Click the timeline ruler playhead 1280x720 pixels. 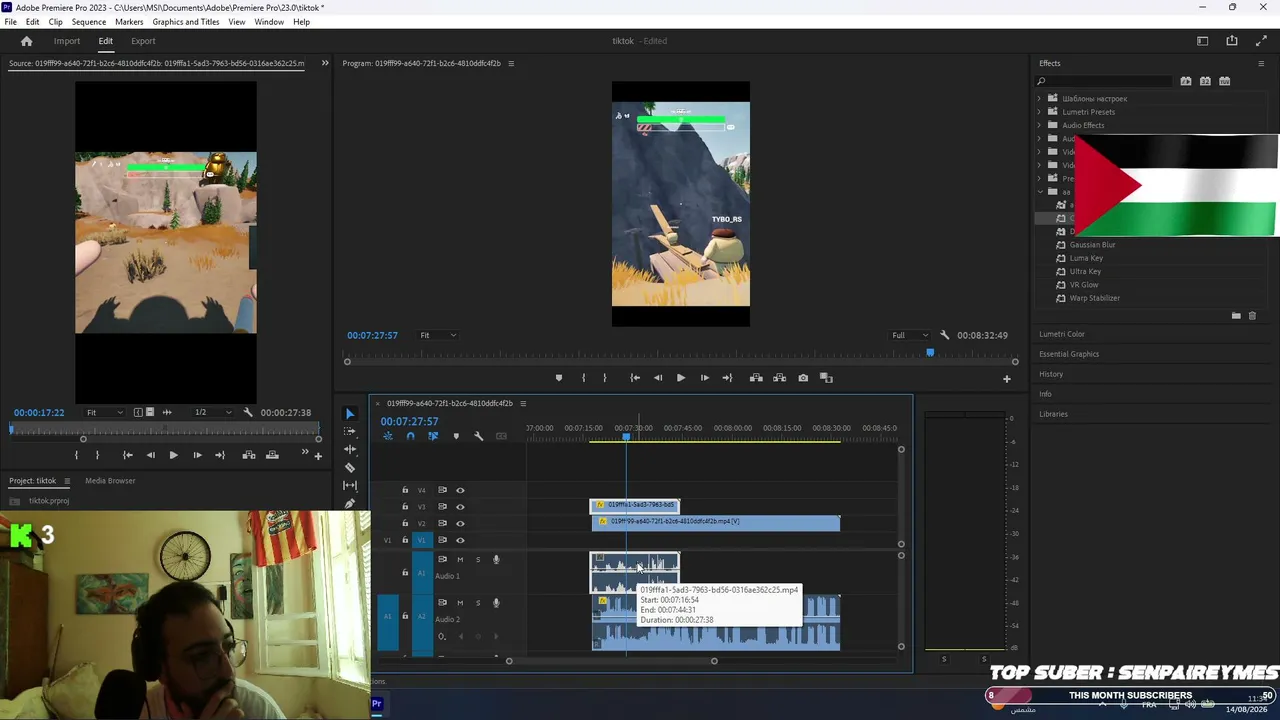pyautogui.click(x=626, y=436)
